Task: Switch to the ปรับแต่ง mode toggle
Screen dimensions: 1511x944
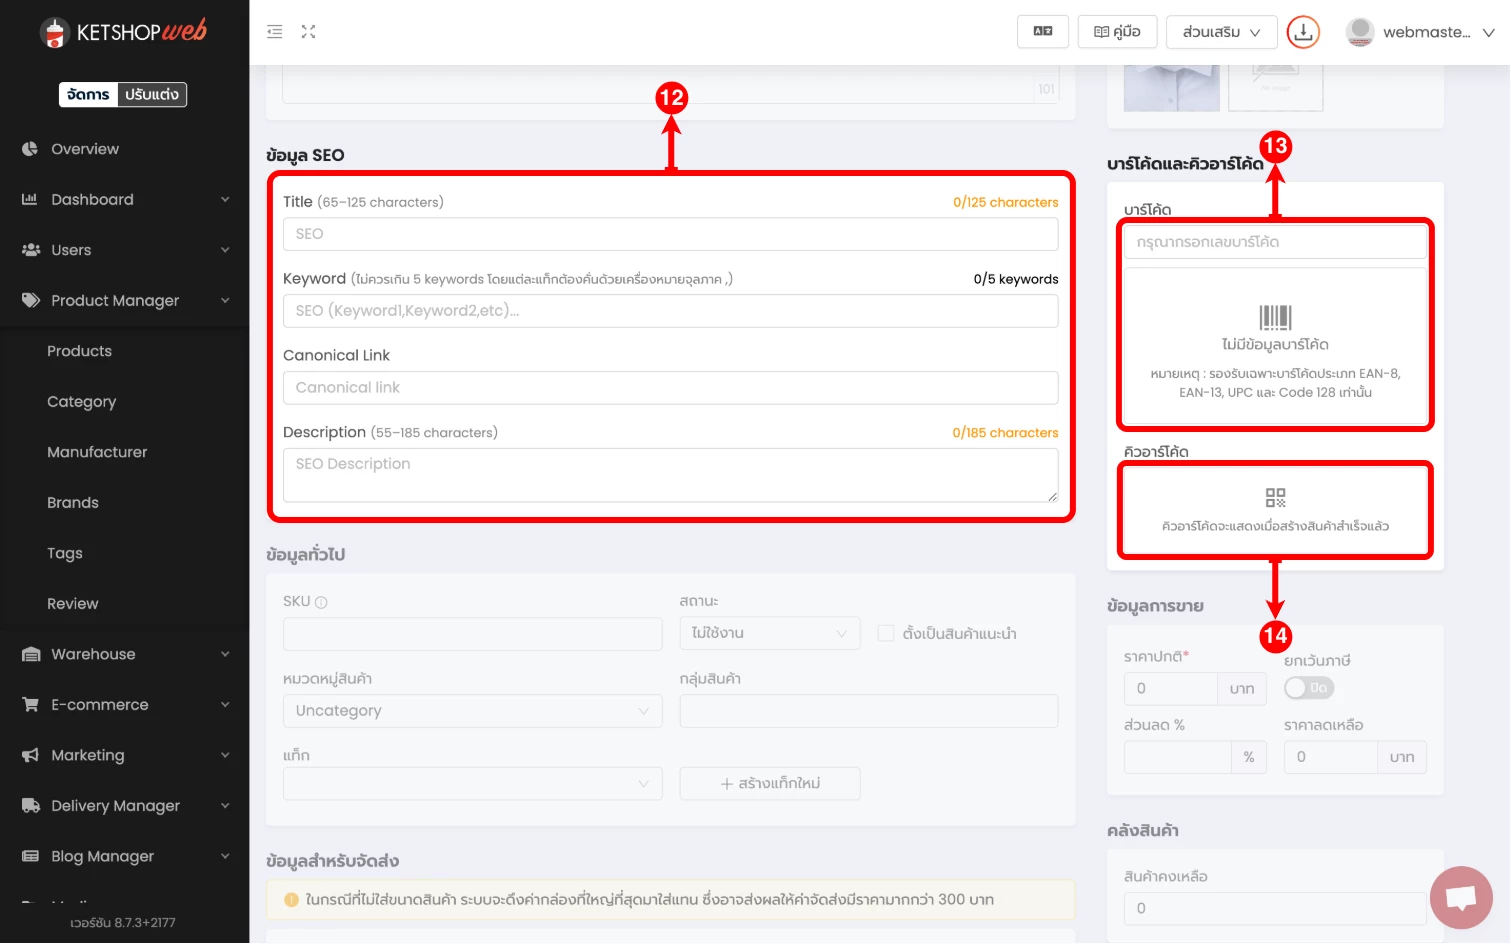Action: pos(152,95)
